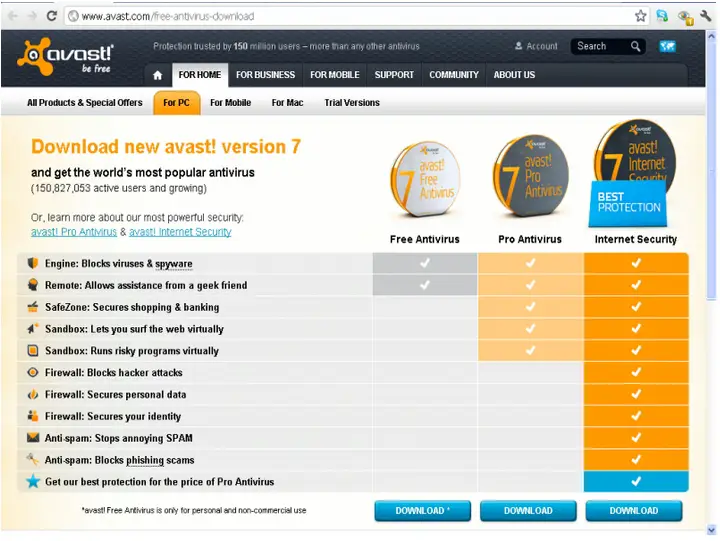Click the scroll up arrow of the scrollbar

click(x=711, y=36)
